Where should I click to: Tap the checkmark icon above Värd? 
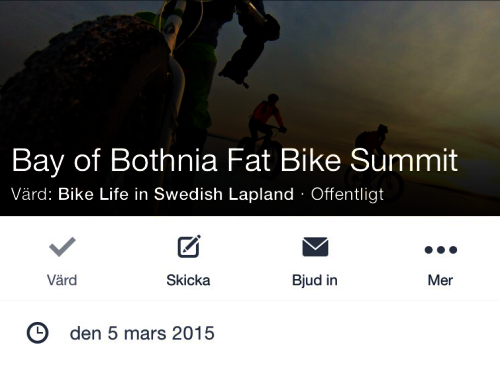click(62, 247)
